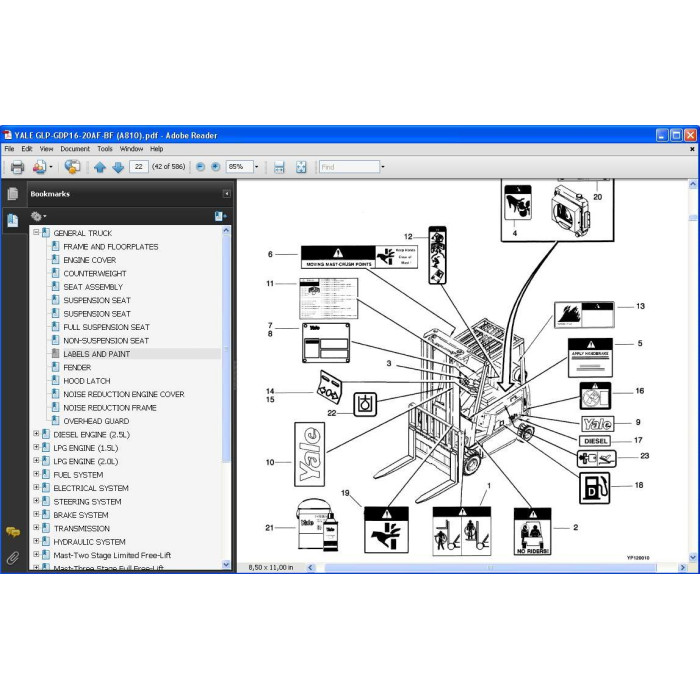Open the View menu

[46, 149]
